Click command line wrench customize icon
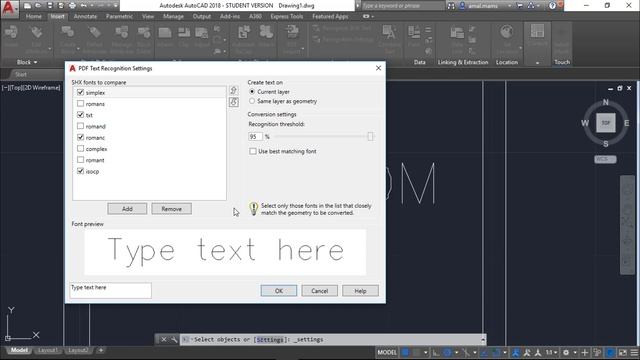The width and height of the screenshot is (640, 360). [x=174, y=340]
